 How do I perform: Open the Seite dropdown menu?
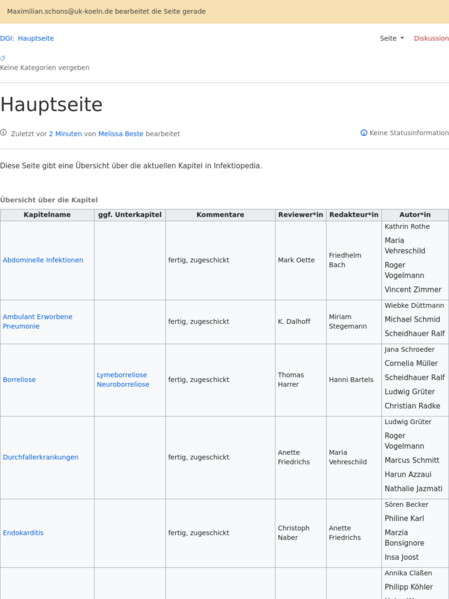click(392, 38)
